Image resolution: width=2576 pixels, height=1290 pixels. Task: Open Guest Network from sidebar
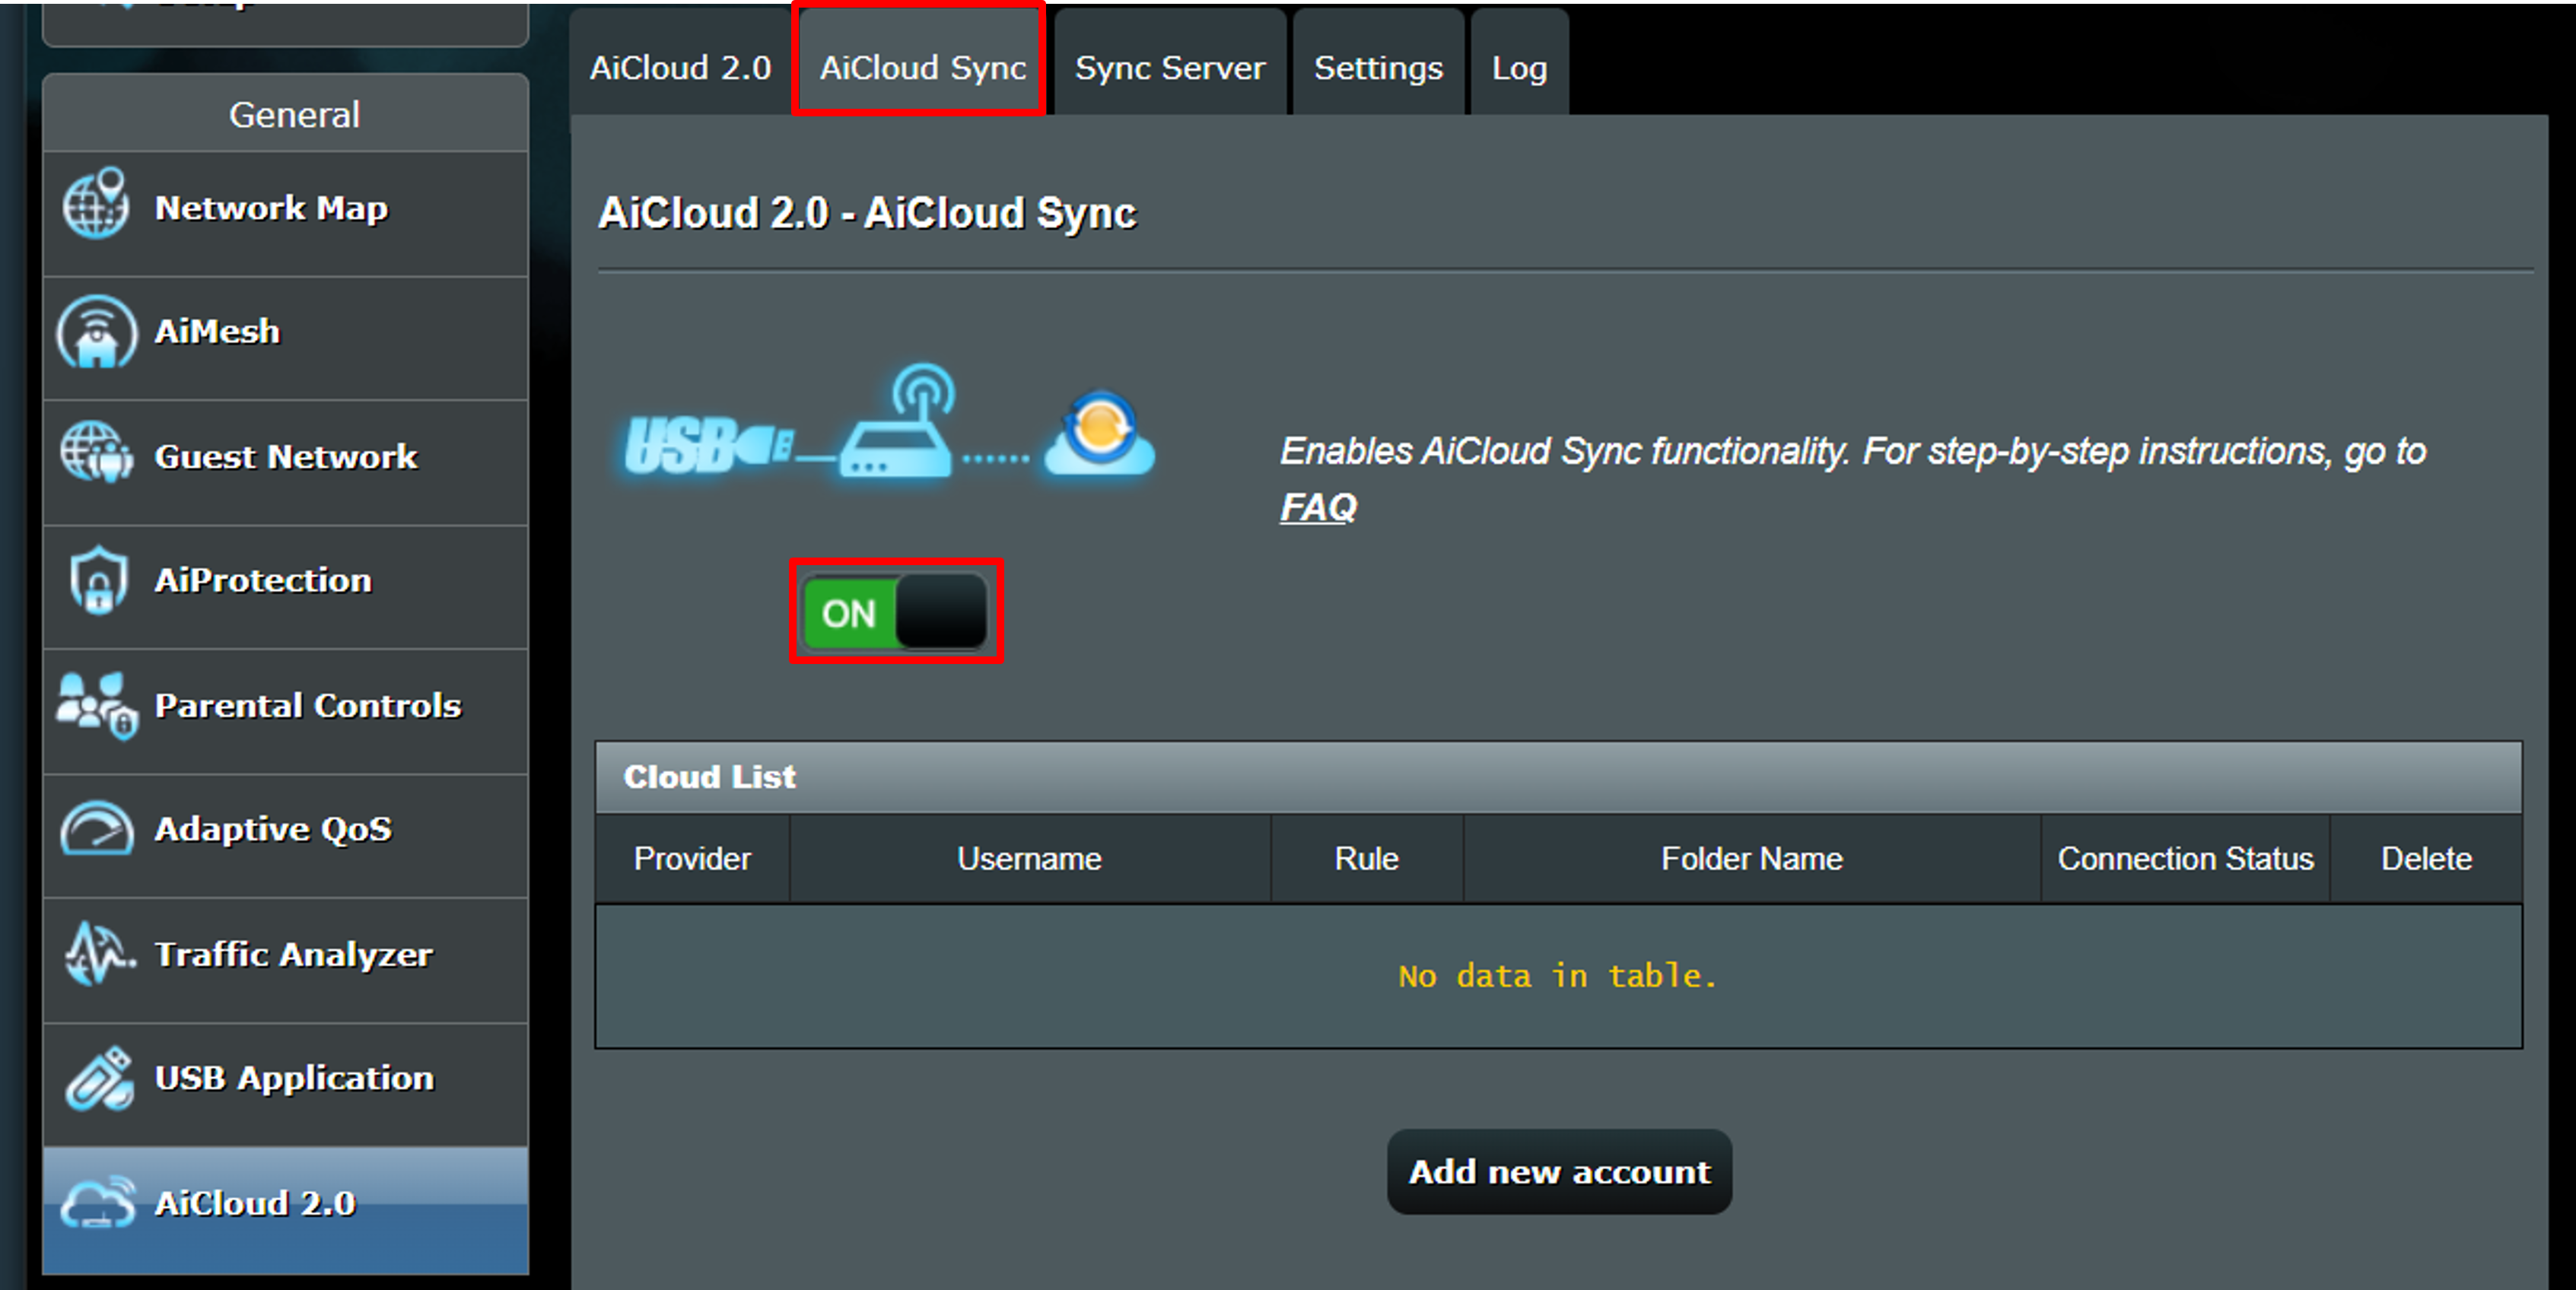(x=286, y=462)
